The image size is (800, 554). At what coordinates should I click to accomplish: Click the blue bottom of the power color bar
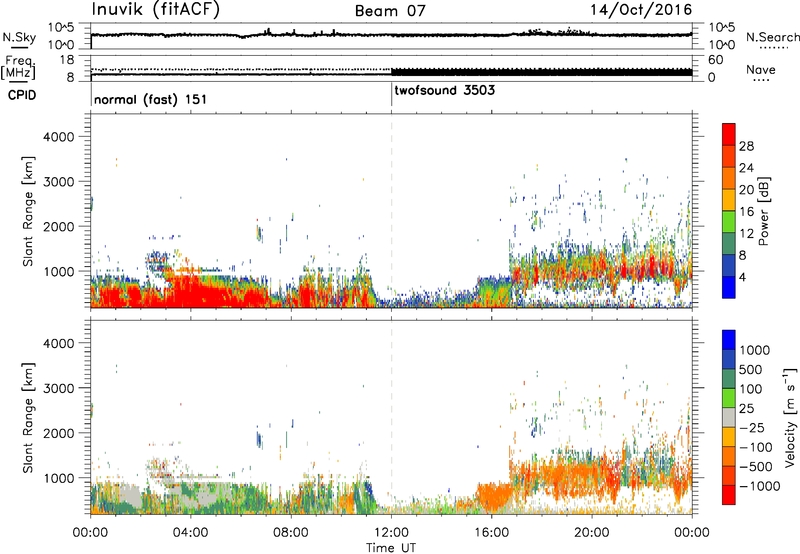(729, 288)
